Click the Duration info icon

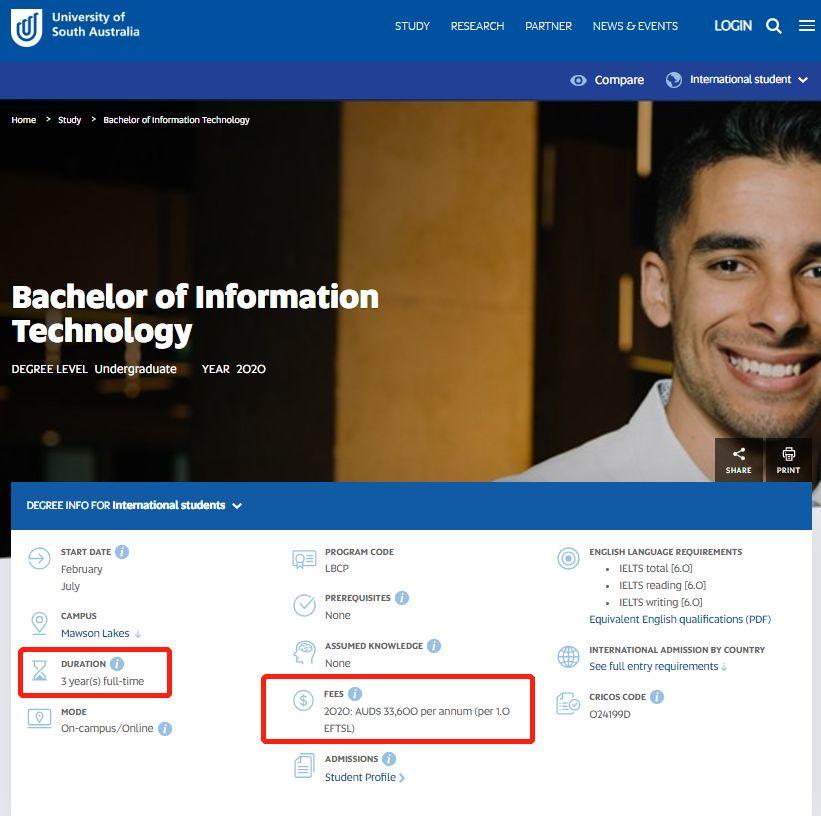pyautogui.click(x=117, y=664)
